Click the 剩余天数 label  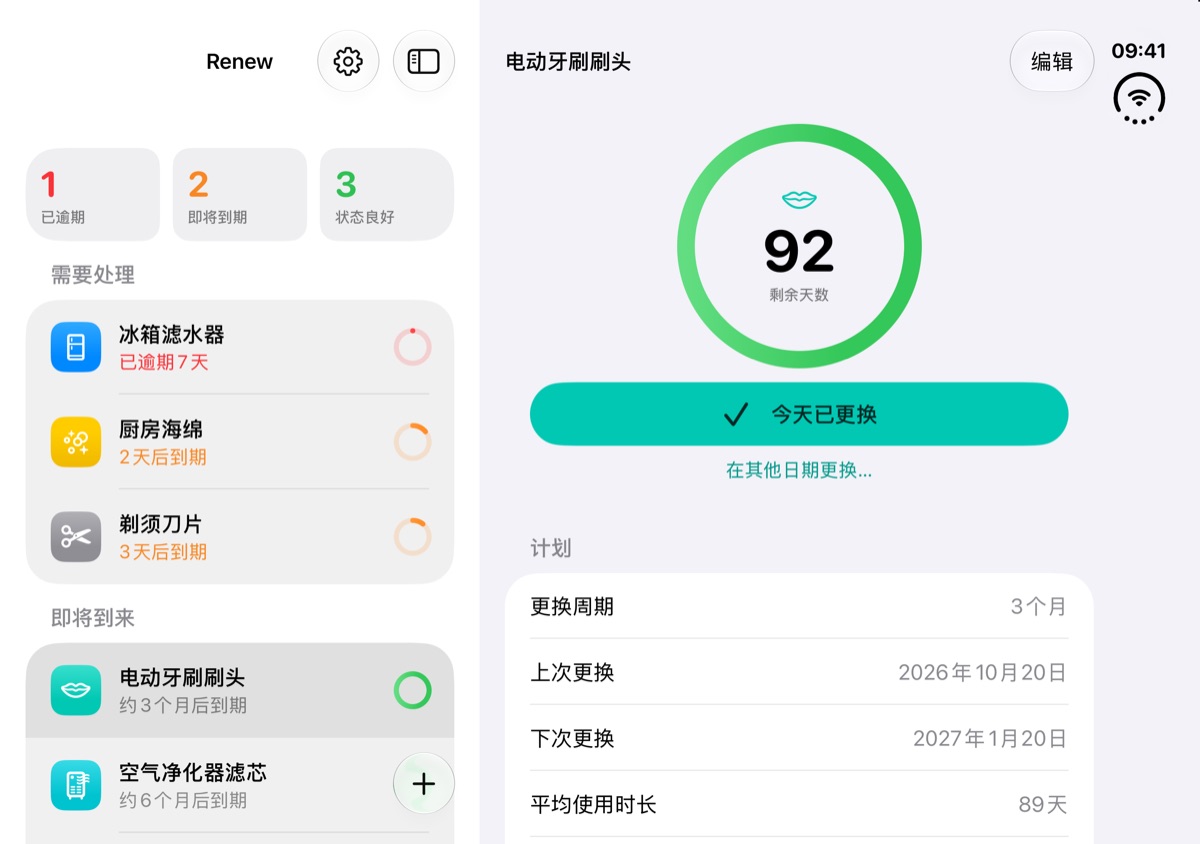(799, 295)
